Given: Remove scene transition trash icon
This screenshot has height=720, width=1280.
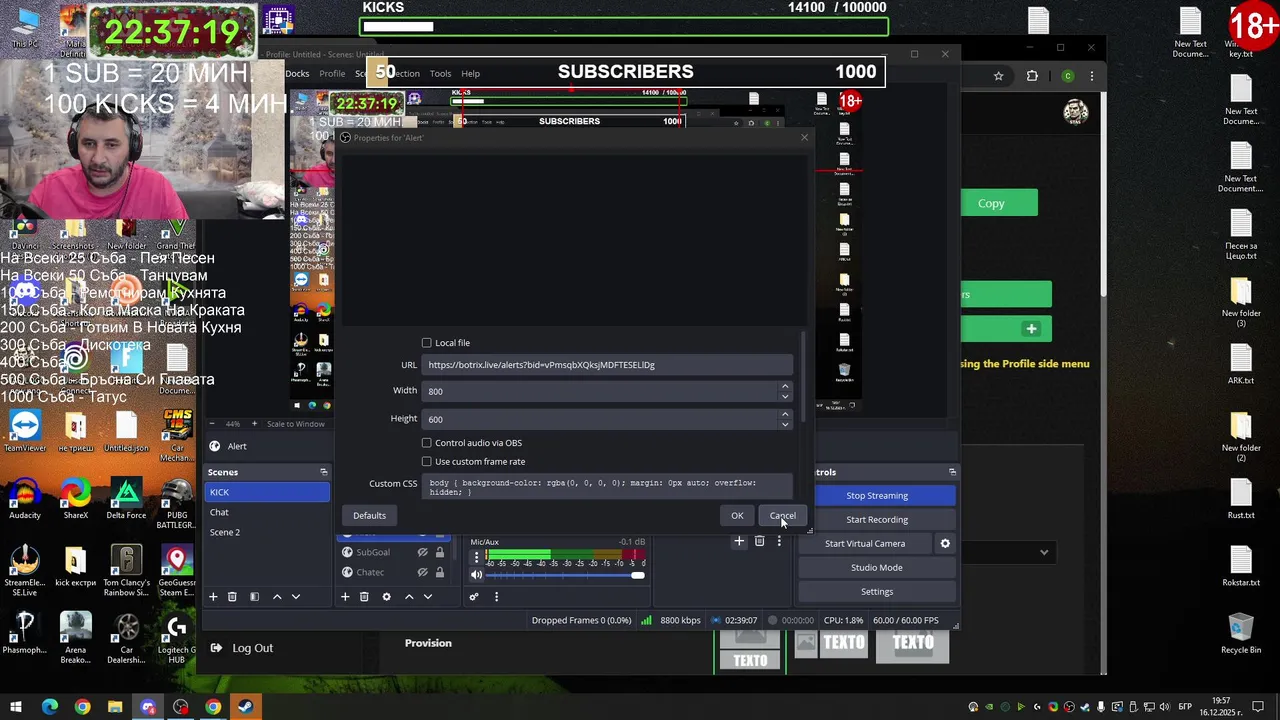Looking at the screenshot, I should (x=759, y=541).
